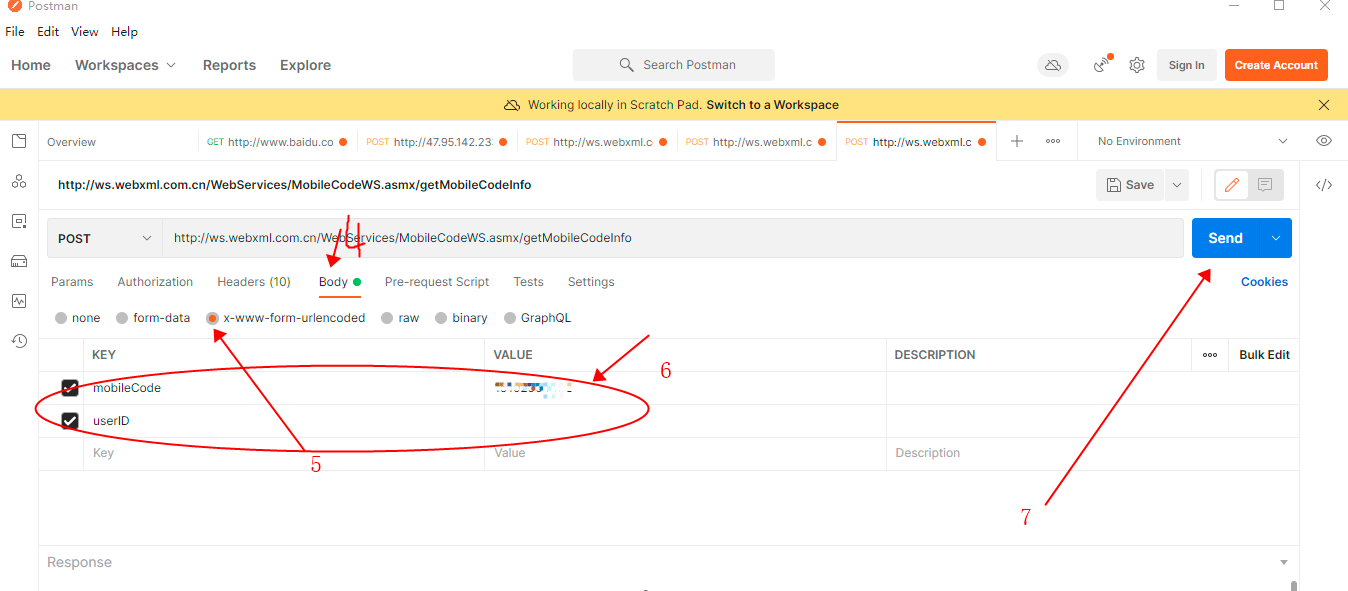Open Environments sidebar icon
Image resolution: width=1348 pixels, height=591 pixels.
point(19,221)
